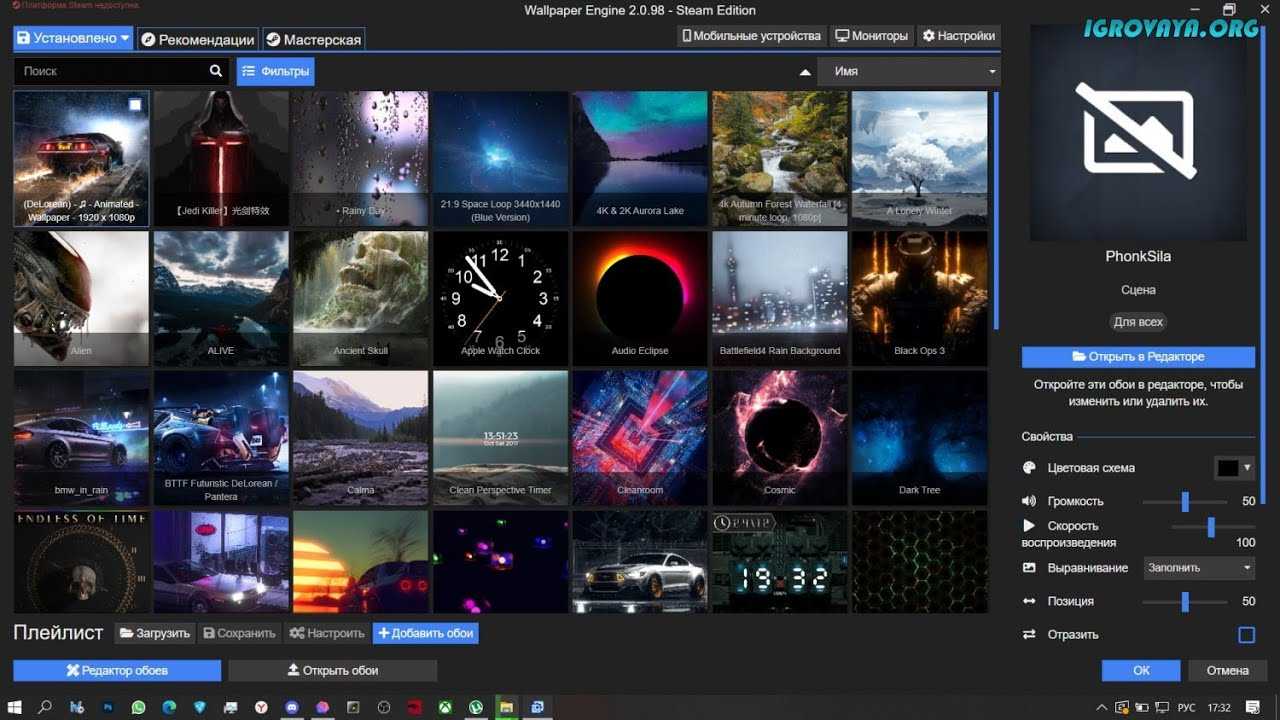Select the Jedi Killer wallpaper
The width and height of the screenshot is (1280, 720).
tap(221, 158)
